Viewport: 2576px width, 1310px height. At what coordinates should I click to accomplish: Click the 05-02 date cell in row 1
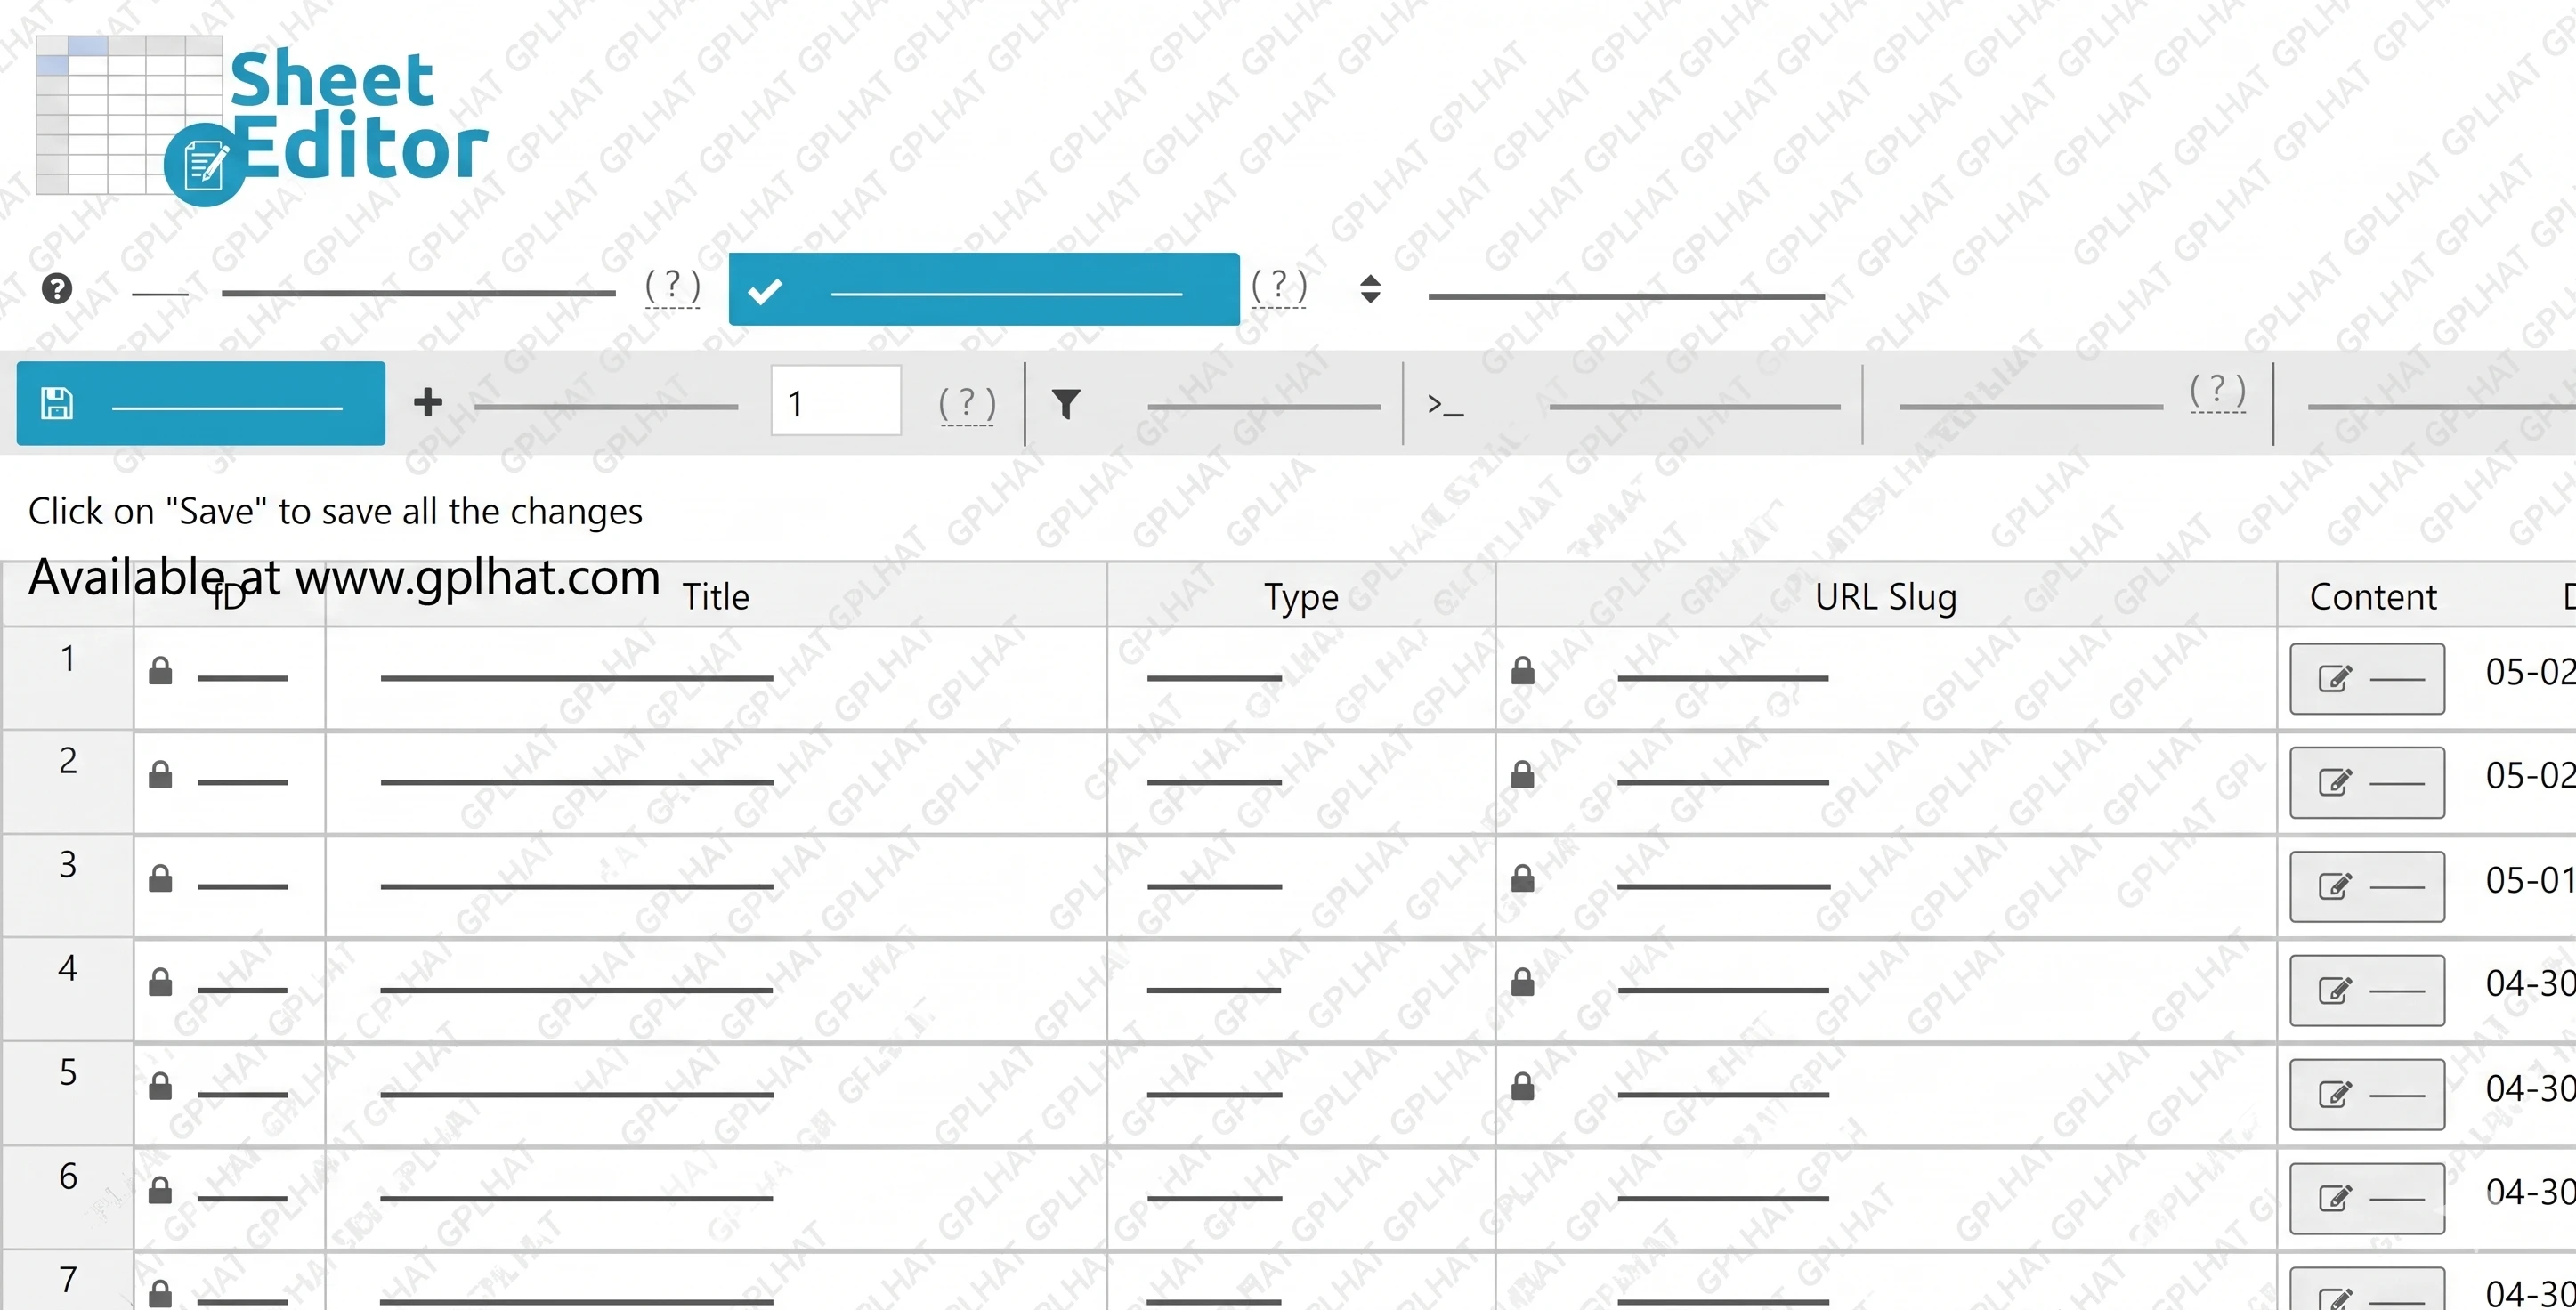click(x=2530, y=672)
